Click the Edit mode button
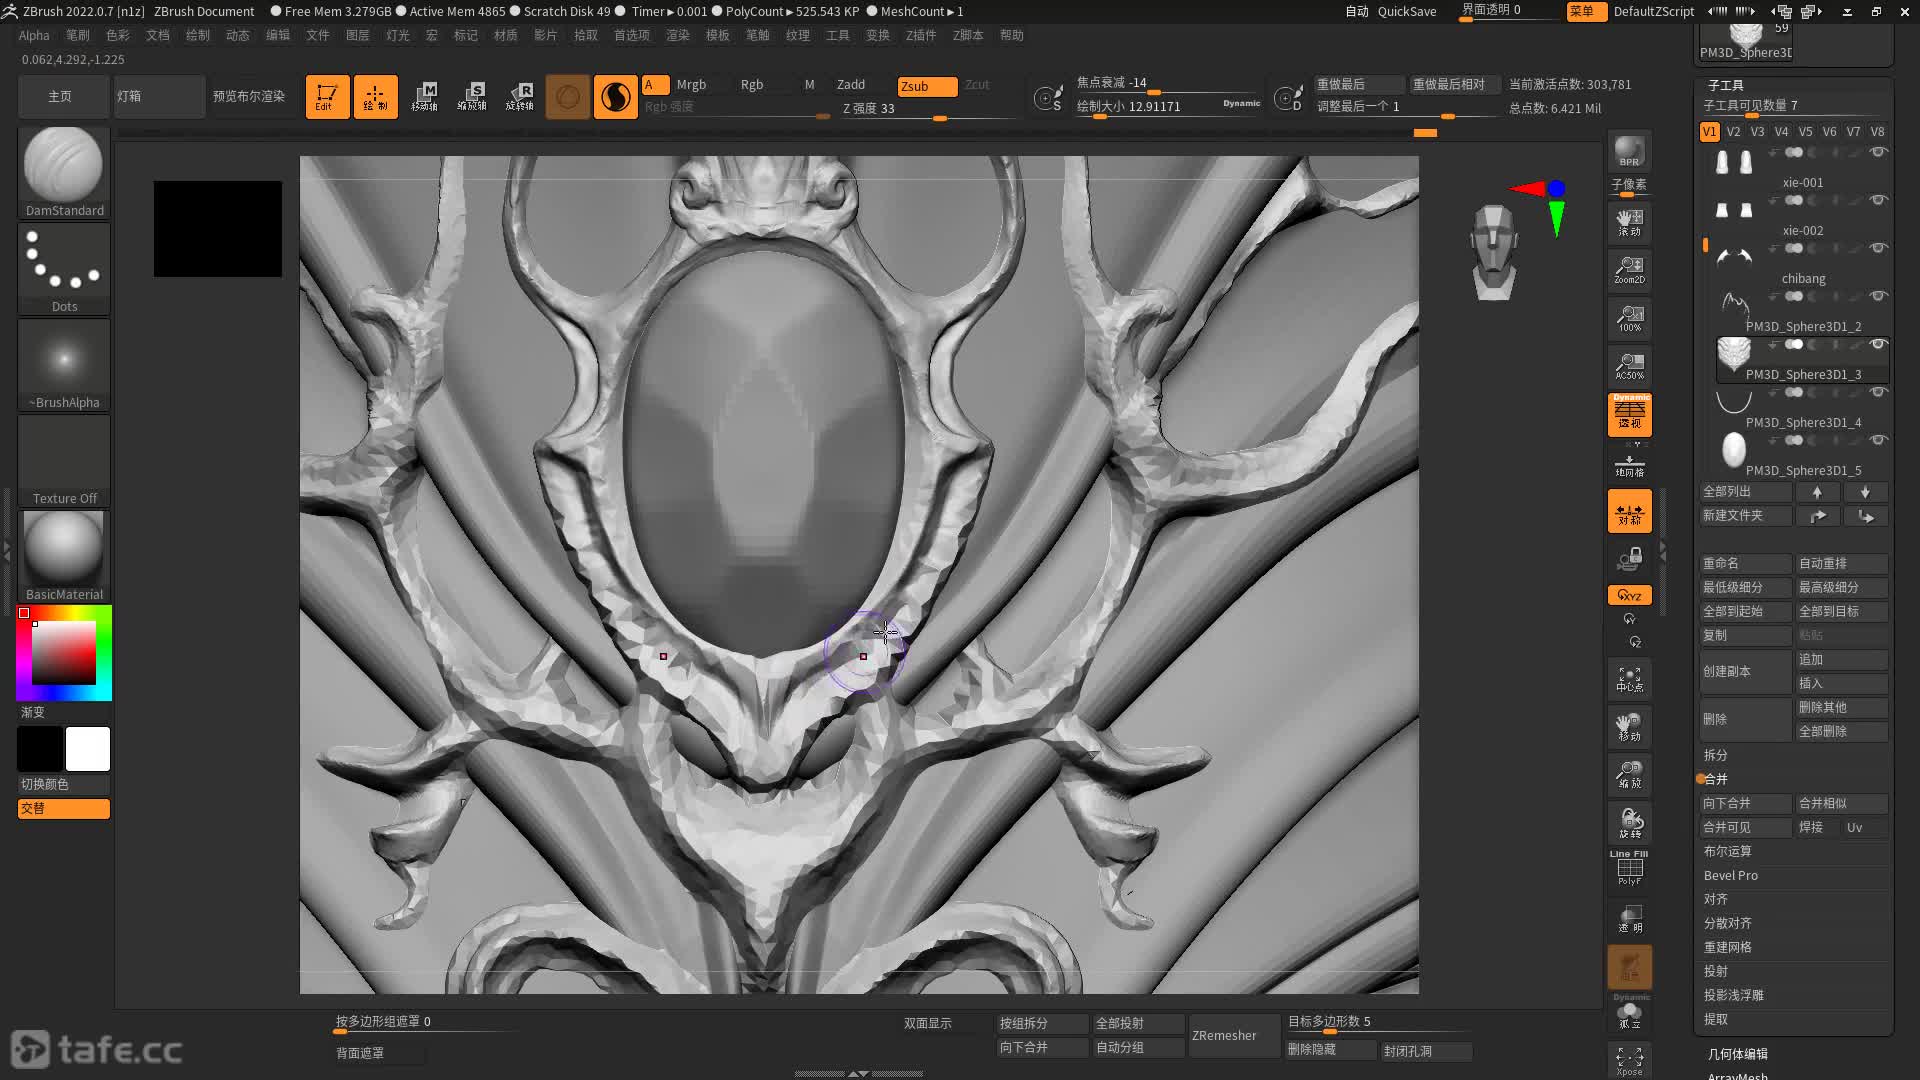1920x1080 pixels. tap(327, 97)
